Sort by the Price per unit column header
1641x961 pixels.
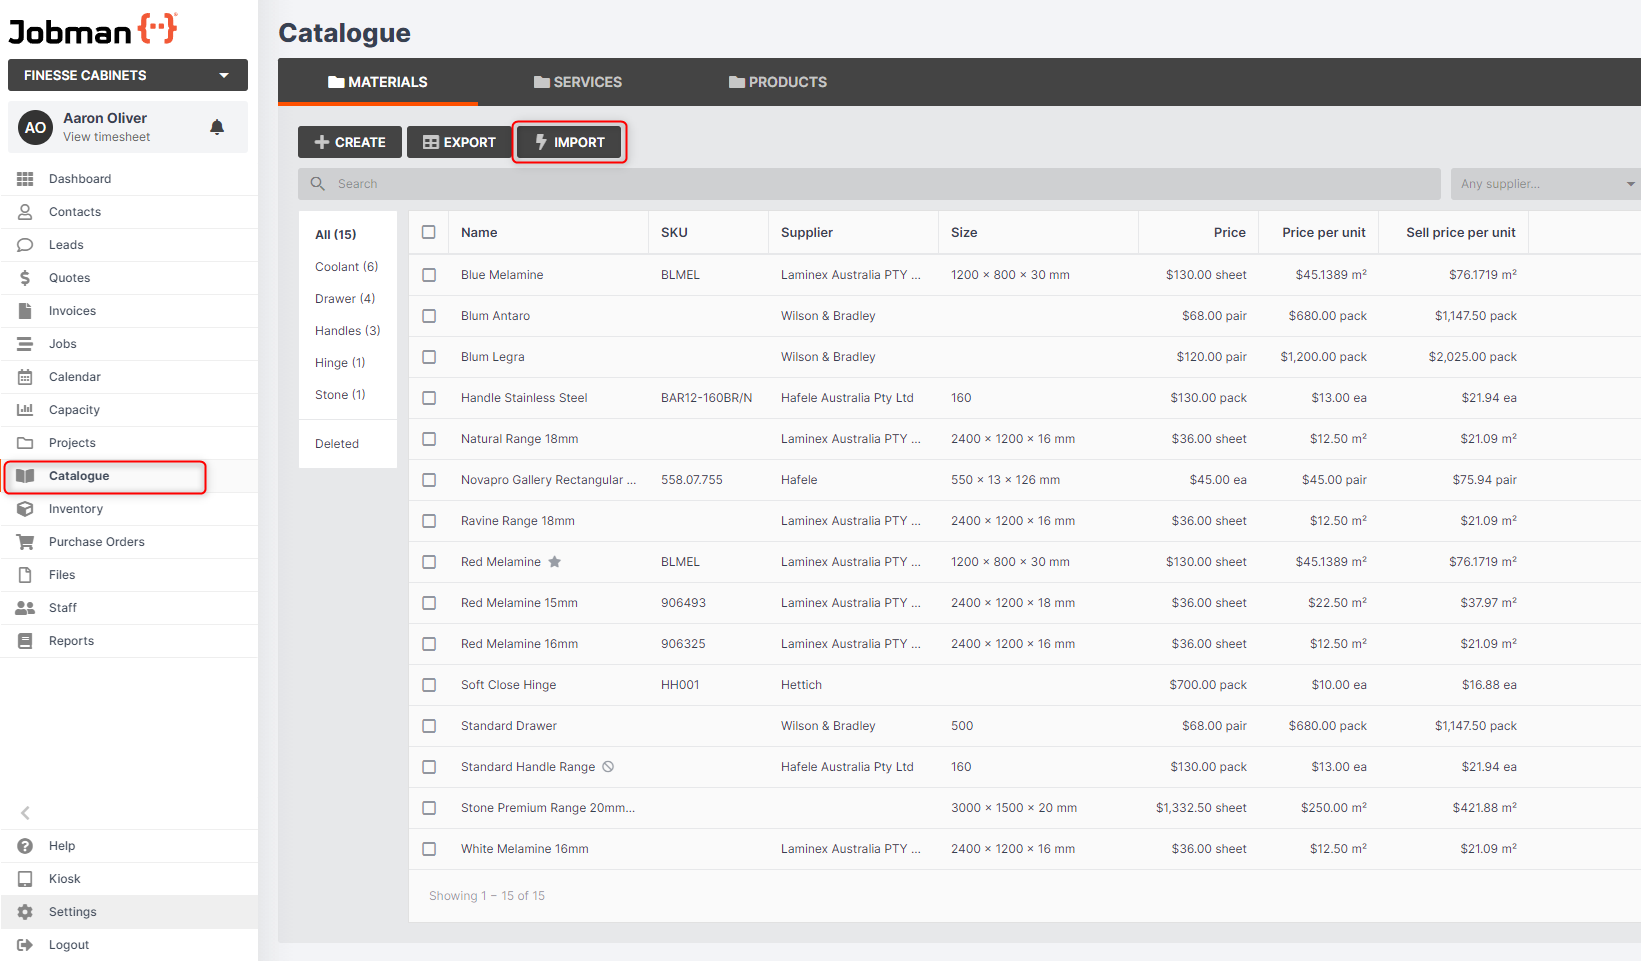click(1324, 232)
